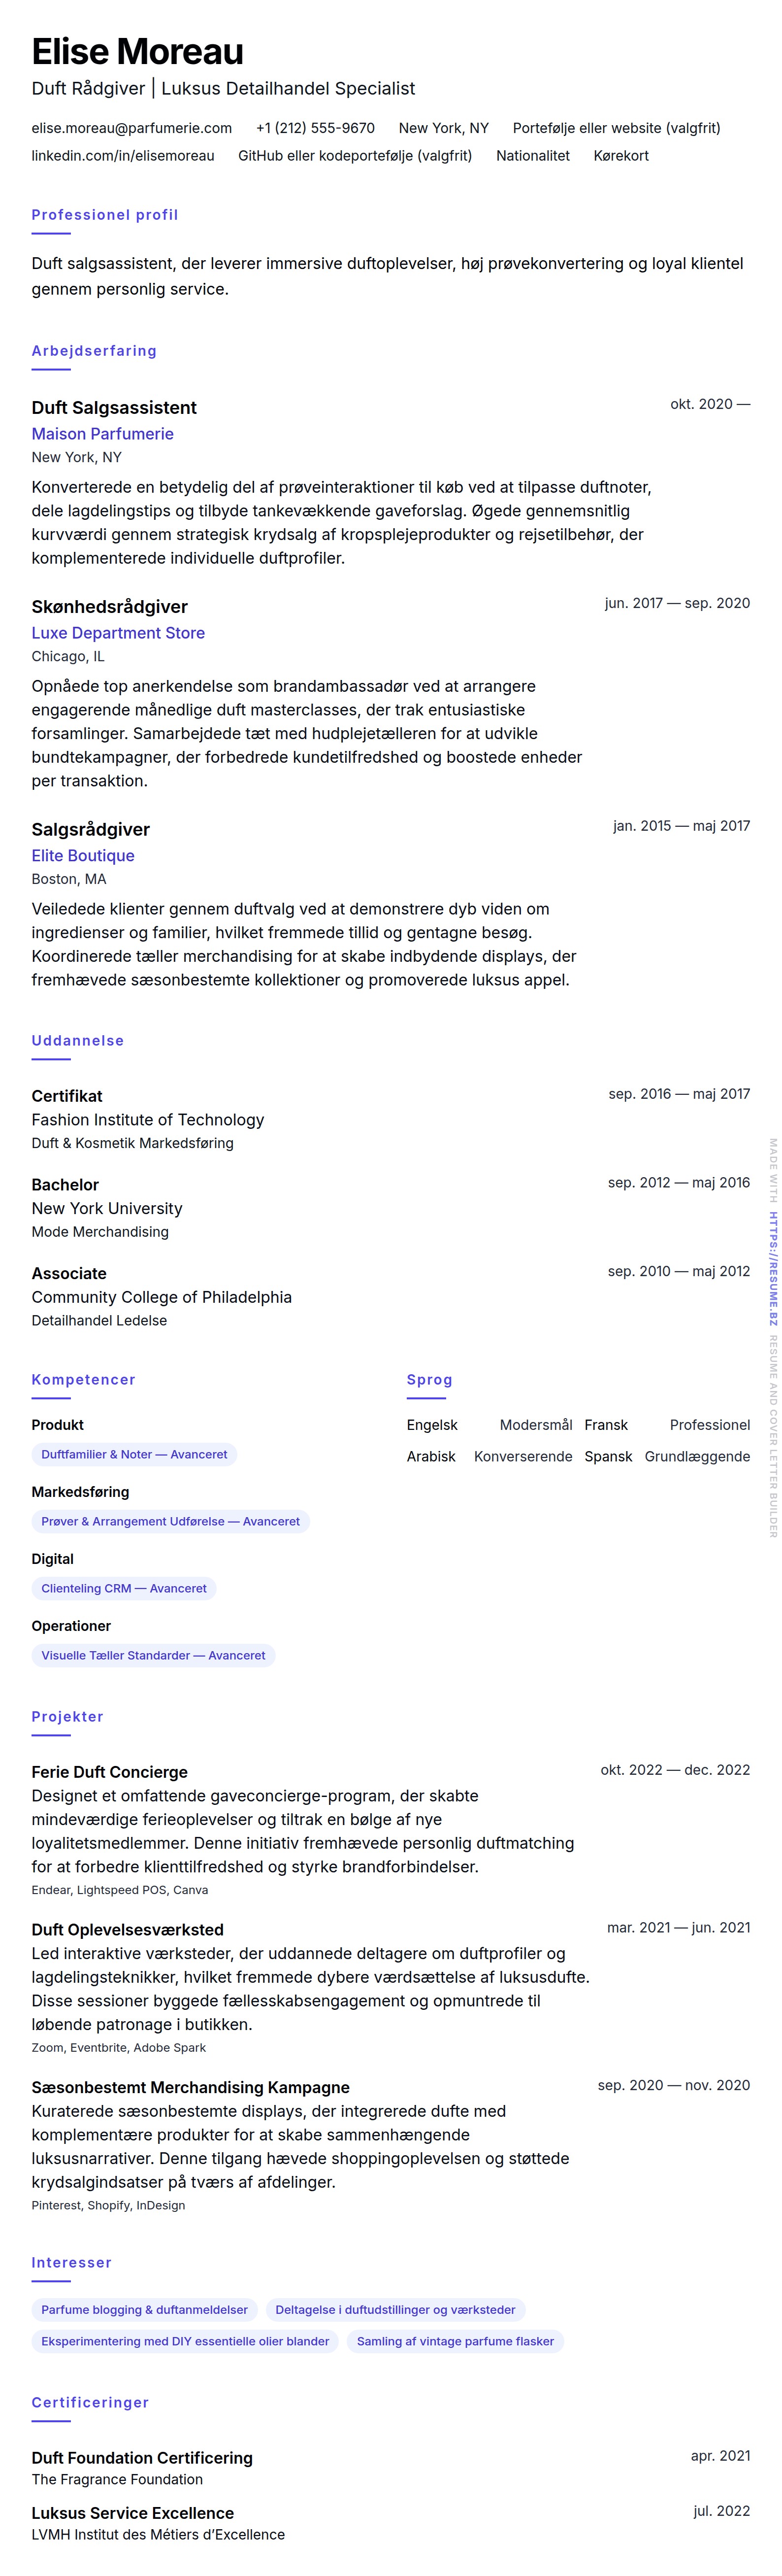782x2576 pixels.
Task: Click the Prøver & Arrangement Udførelse tag
Action: point(170,1522)
